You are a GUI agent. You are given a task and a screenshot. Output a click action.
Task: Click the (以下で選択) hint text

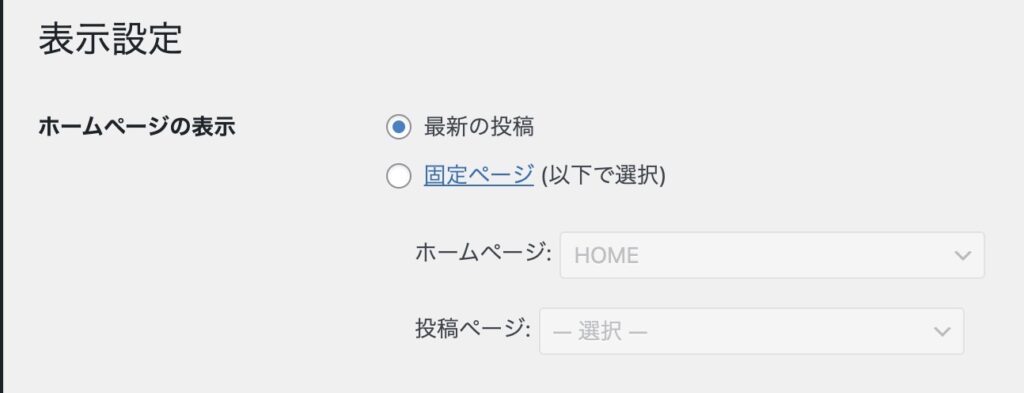pyautogui.click(x=603, y=176)
